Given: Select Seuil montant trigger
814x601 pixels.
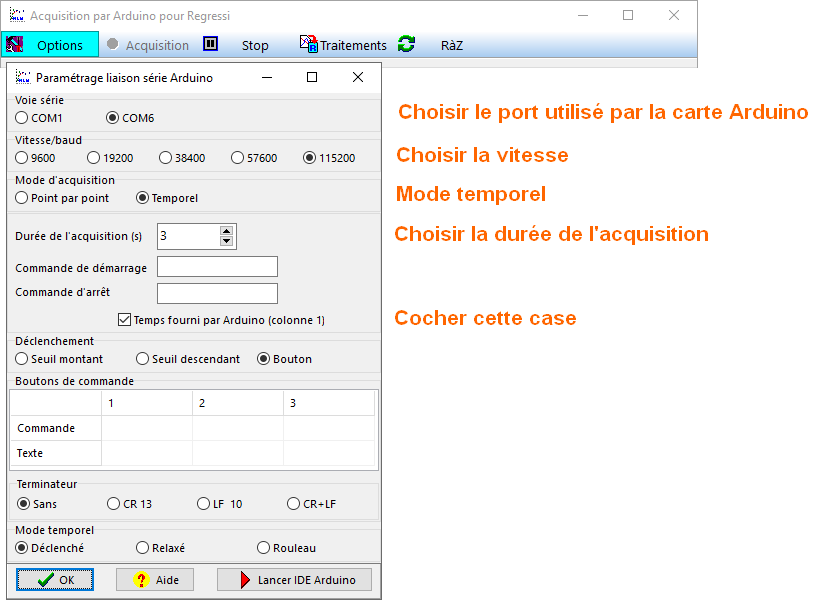Looking at the screenshot, I should pos(59,359).
